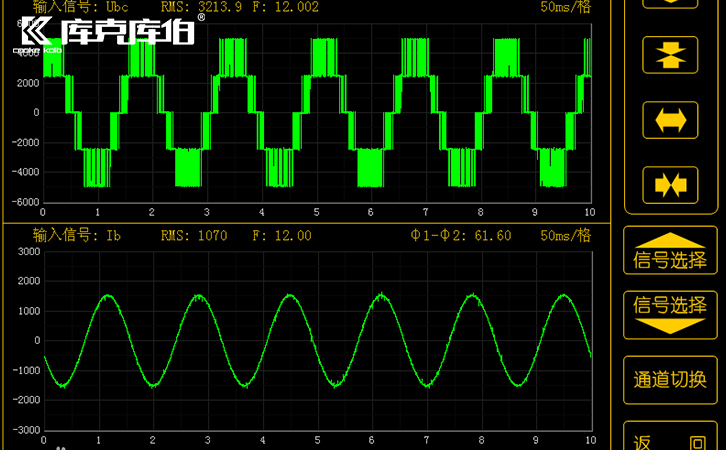The image size is (726, 450).
Task: Click the Φ1-Φ2 phase difference readout
Action: pyautogui.click(x=460, y=236)
